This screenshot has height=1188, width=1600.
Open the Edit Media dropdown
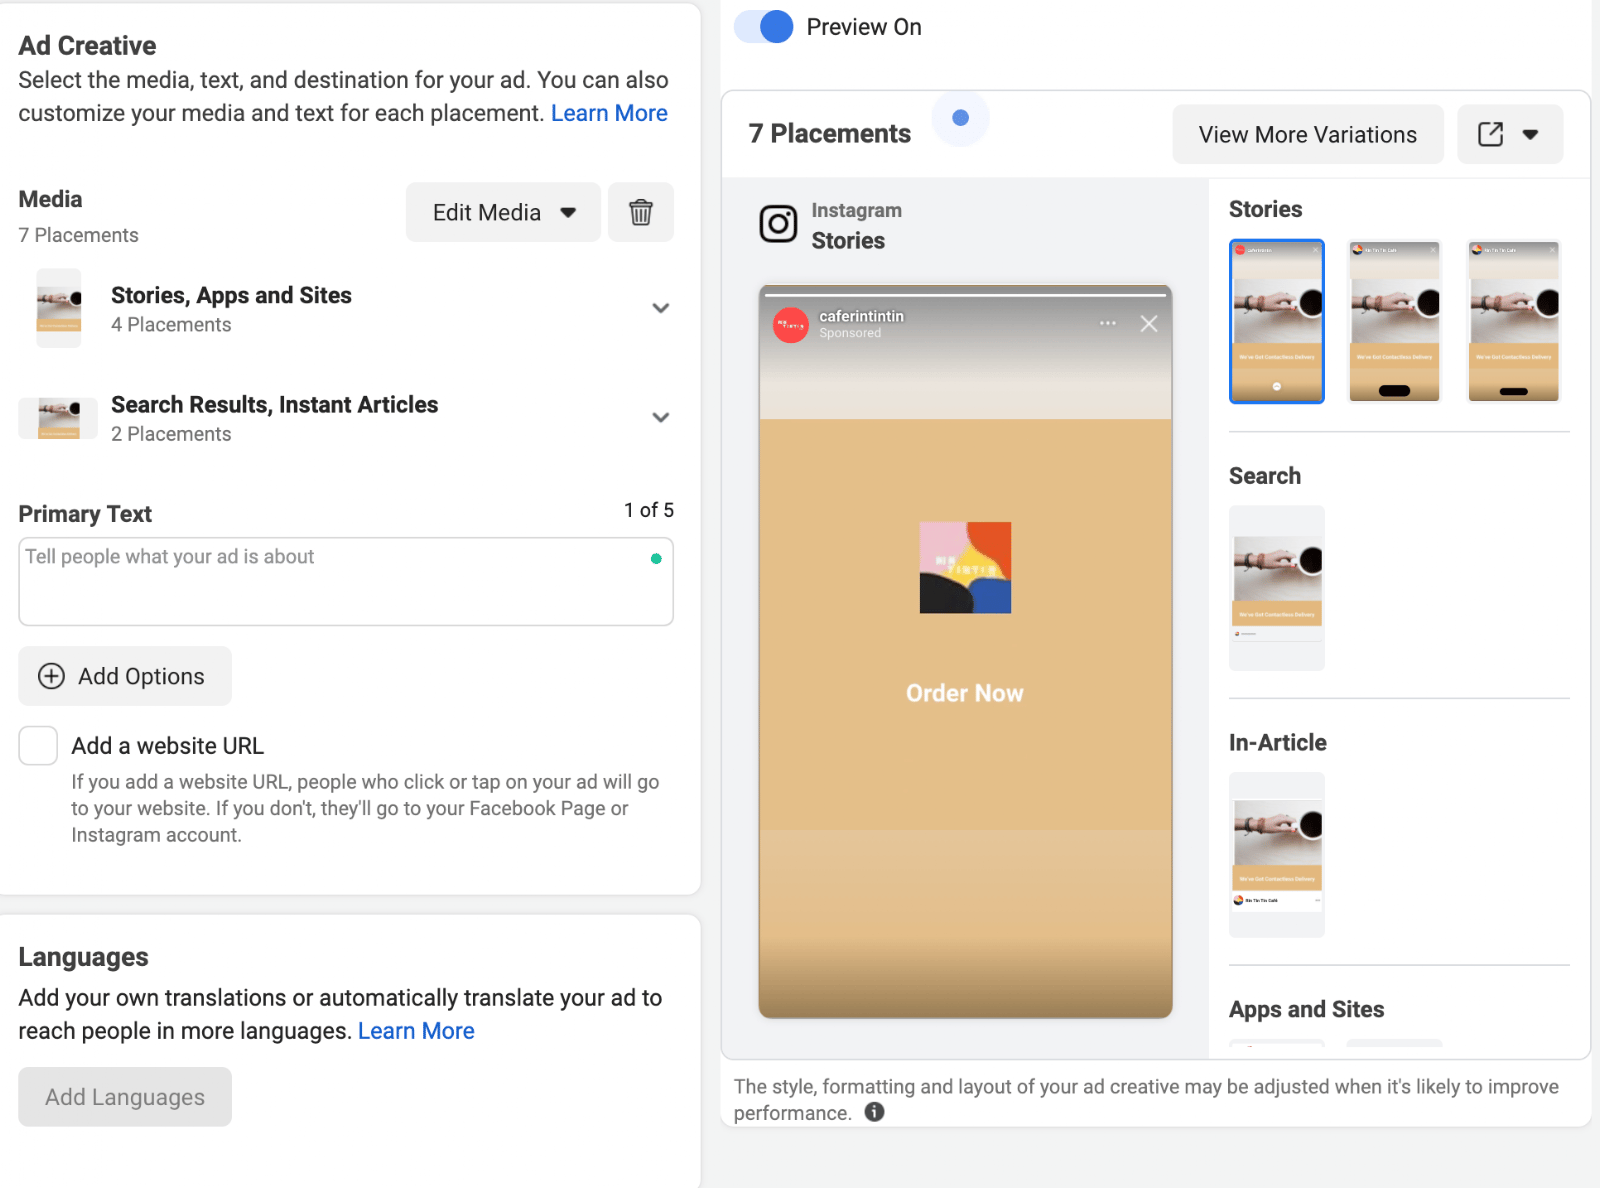click(503, 212)
